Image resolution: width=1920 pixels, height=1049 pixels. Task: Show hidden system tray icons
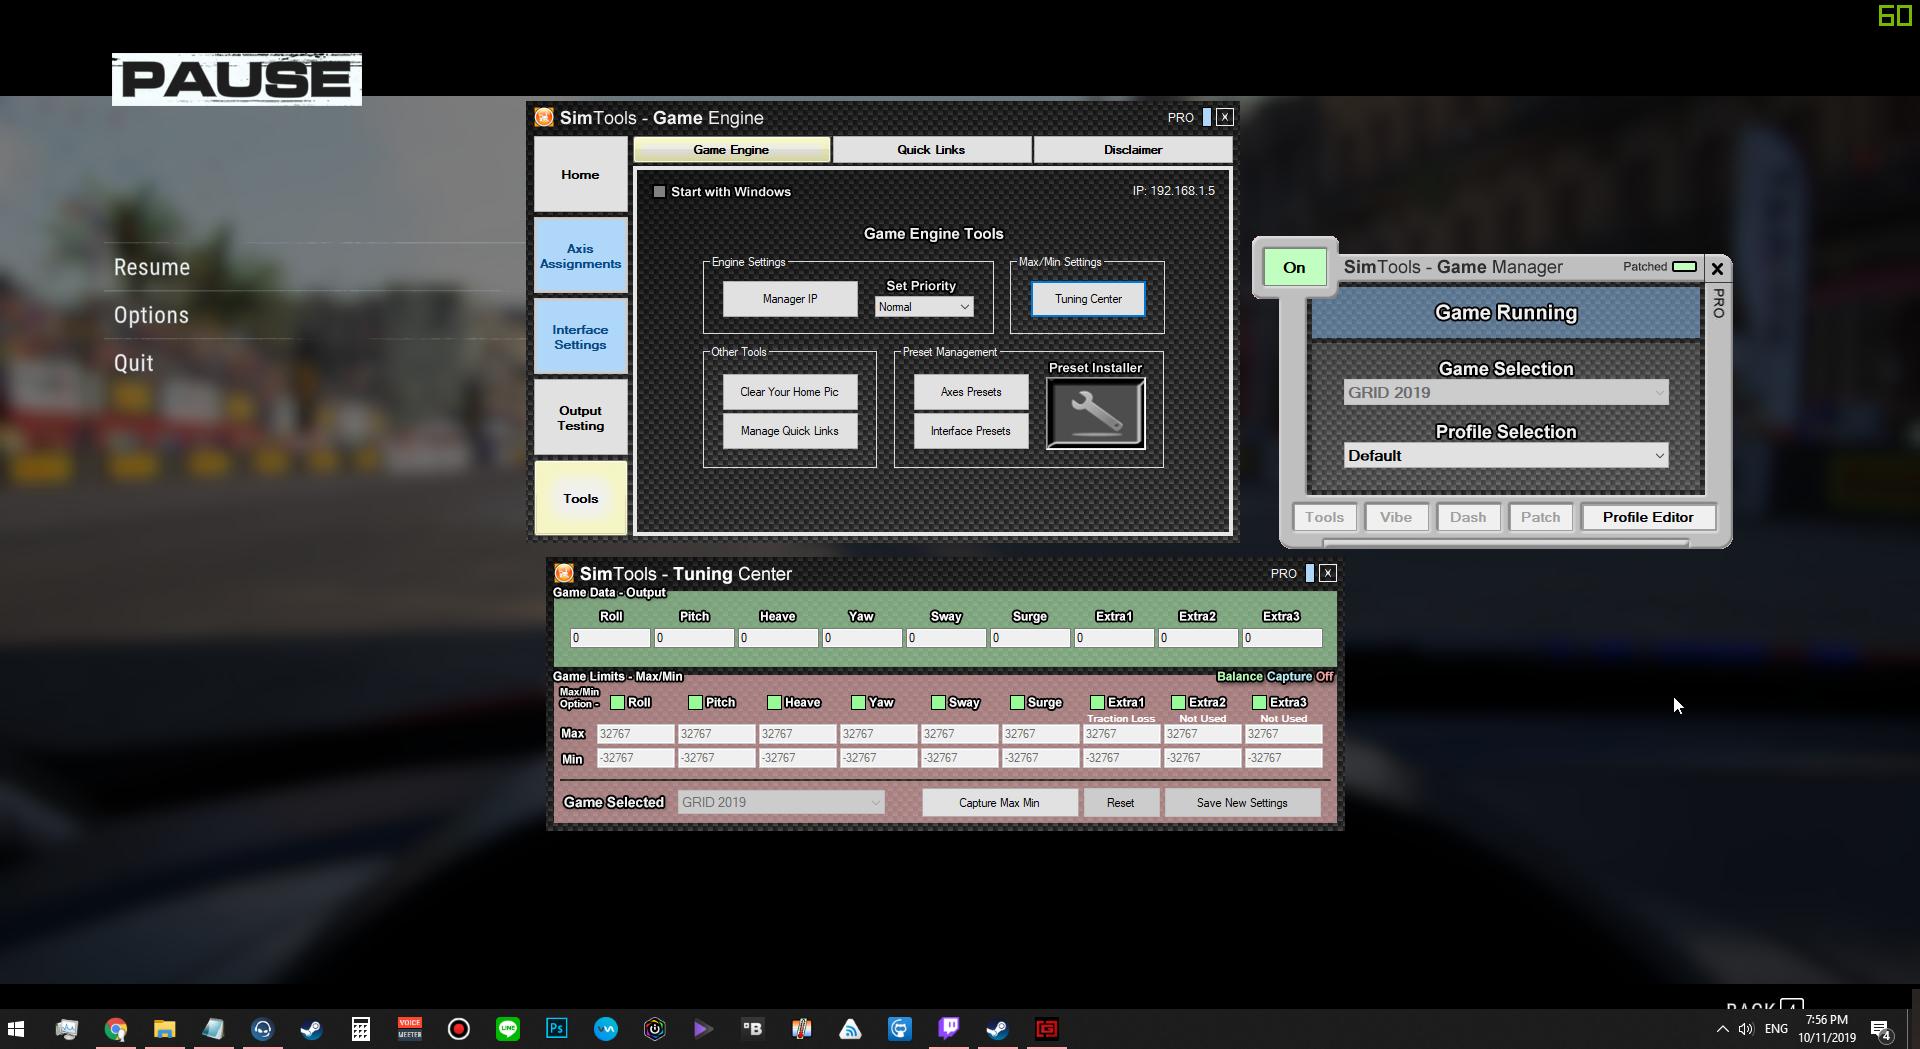[x=1722, y=1029]
